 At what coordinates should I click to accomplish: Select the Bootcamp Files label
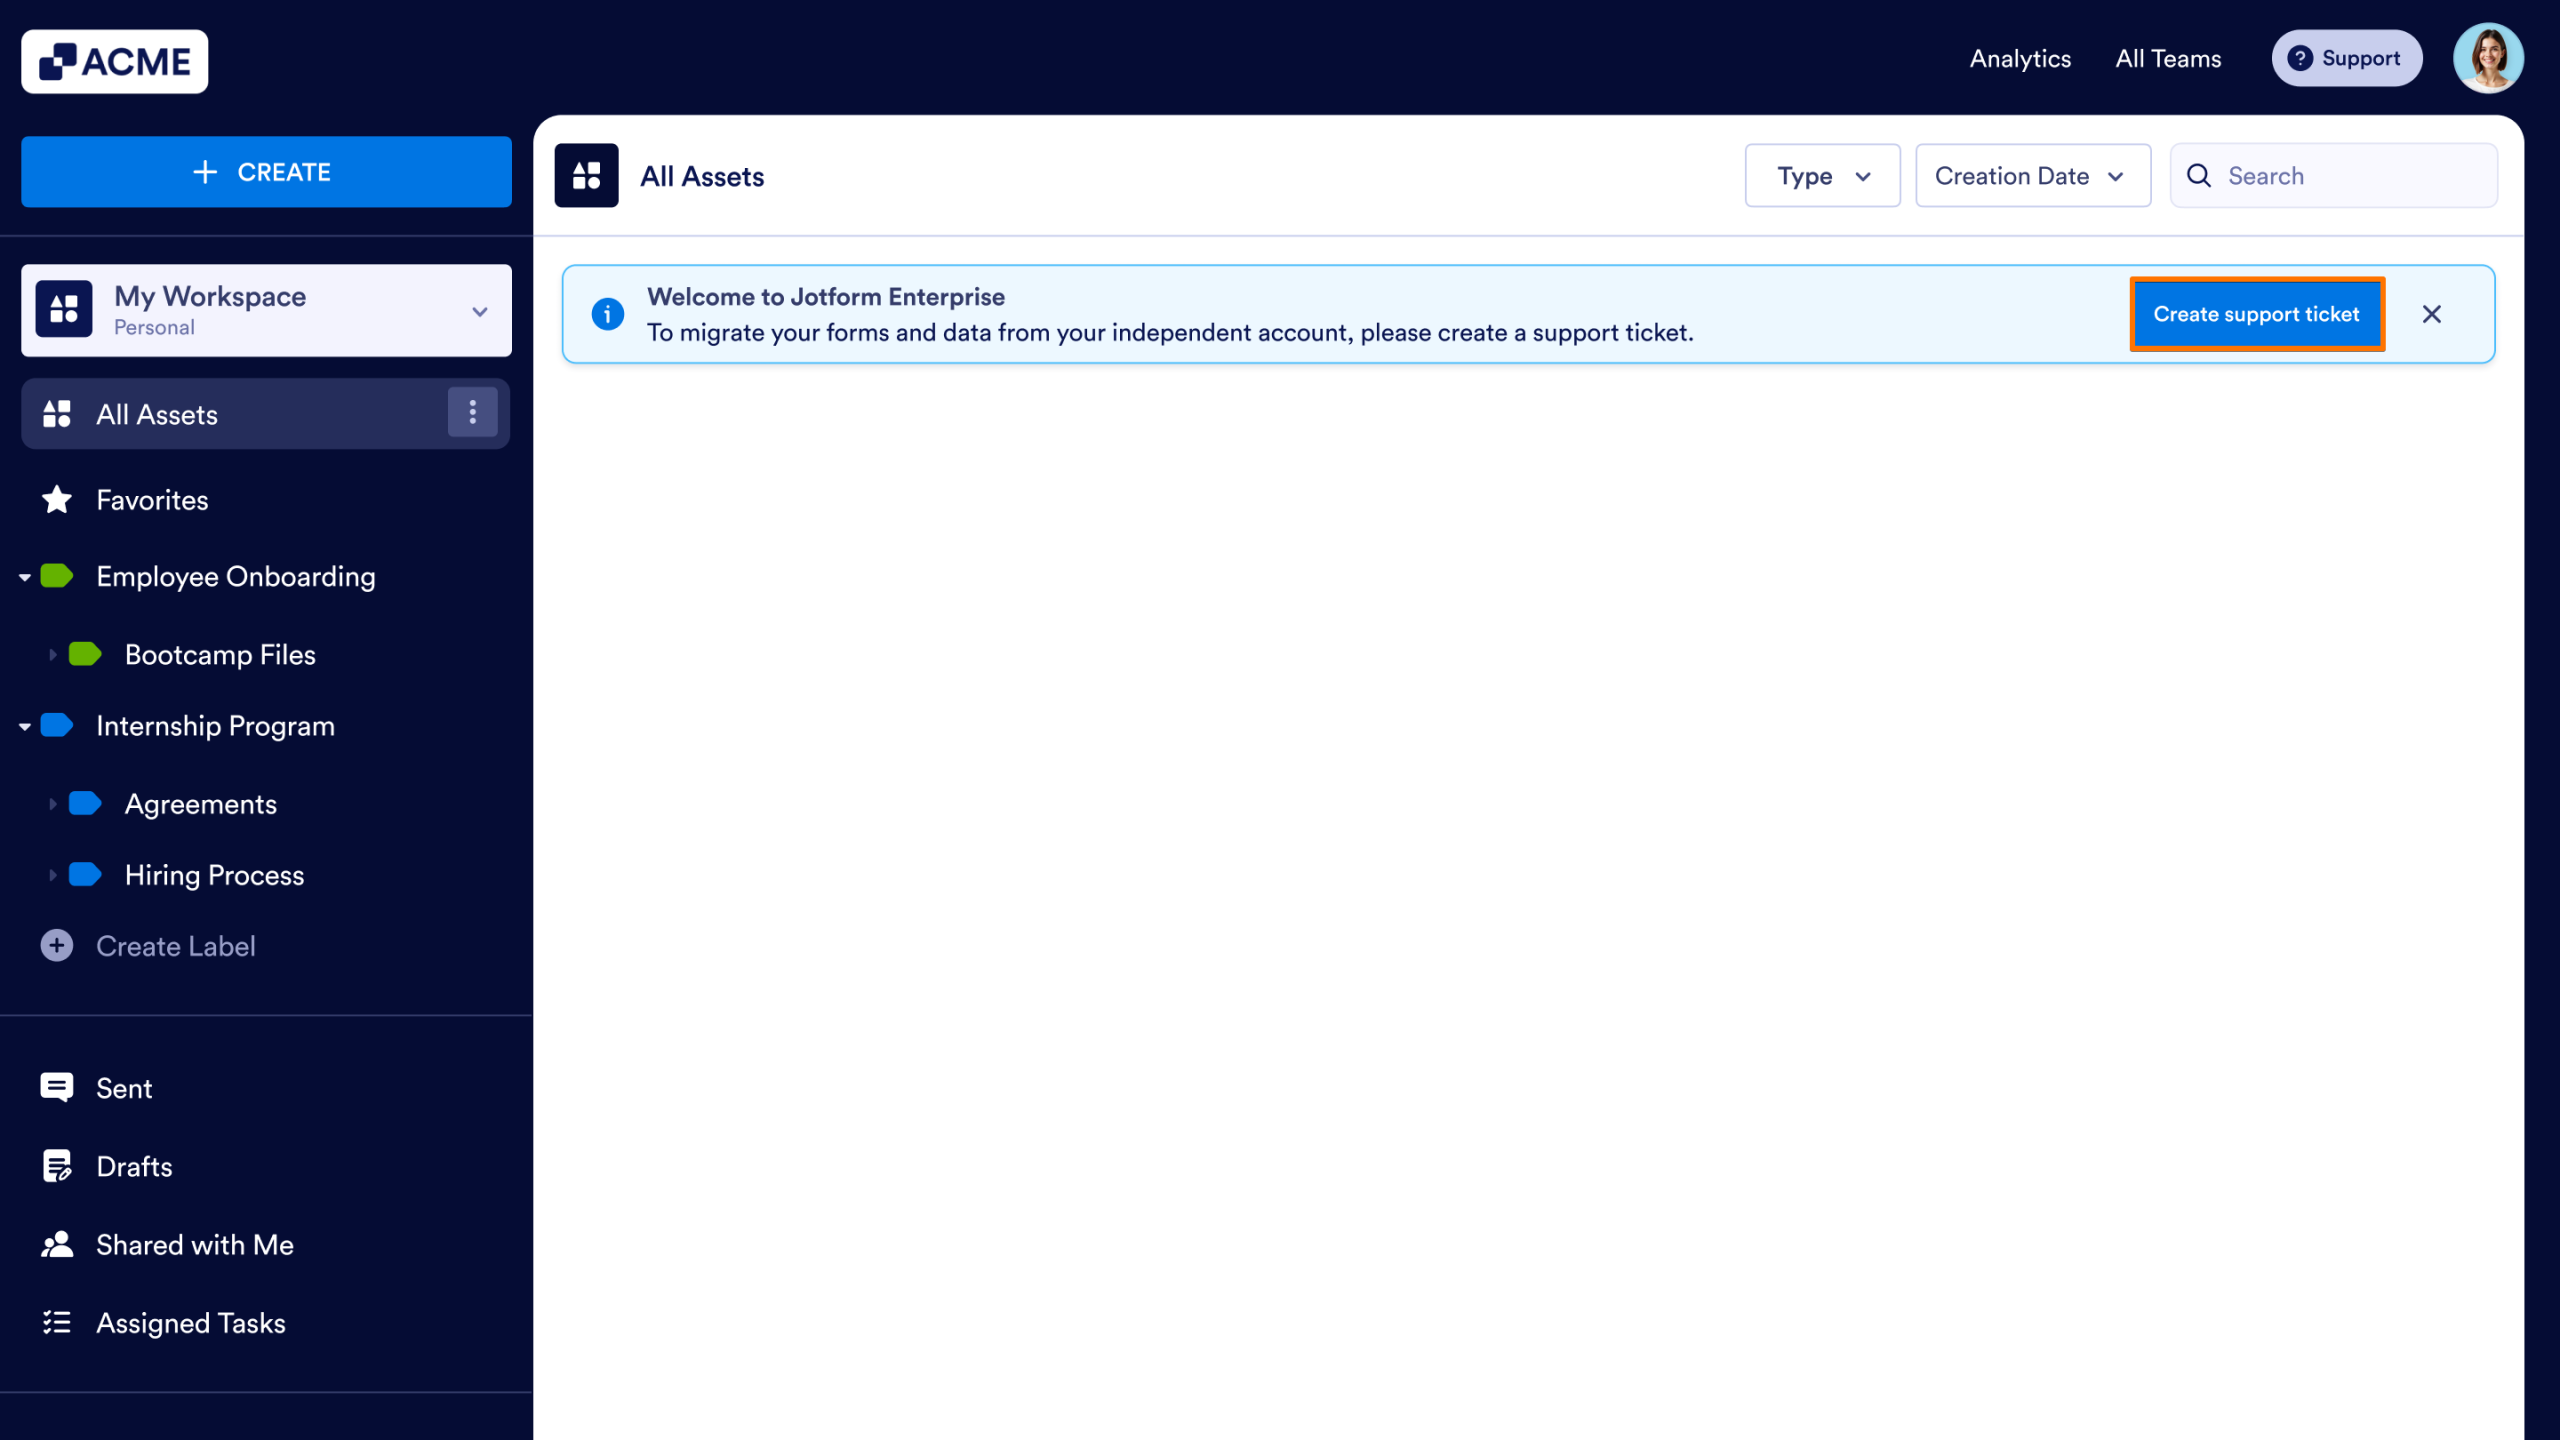220,655
